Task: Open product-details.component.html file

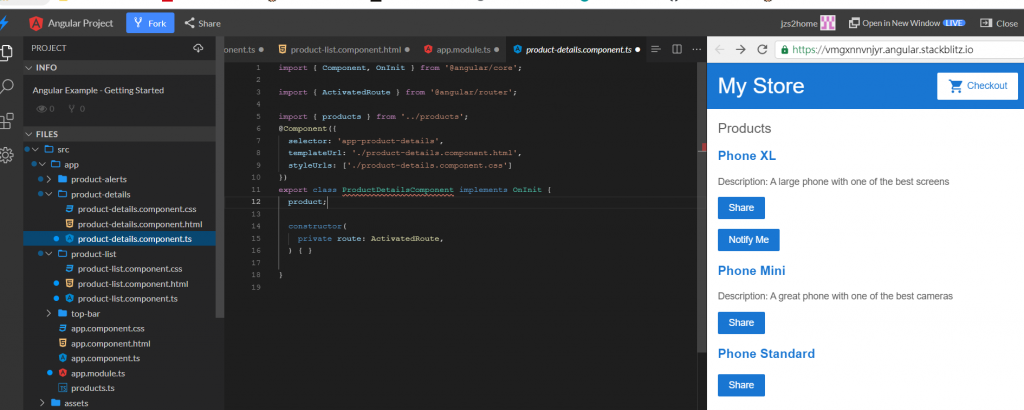Action: [140, 224]
